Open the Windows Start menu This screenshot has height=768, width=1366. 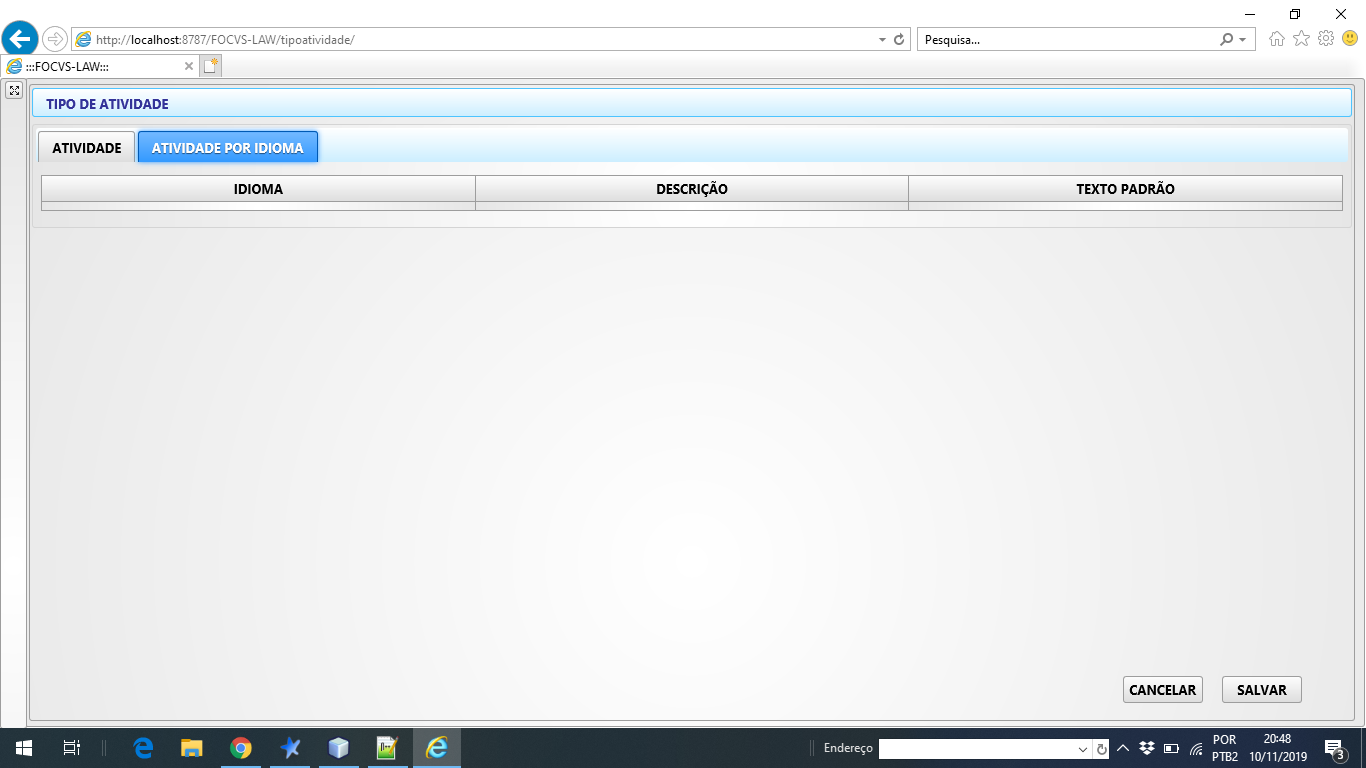point(24,748)
